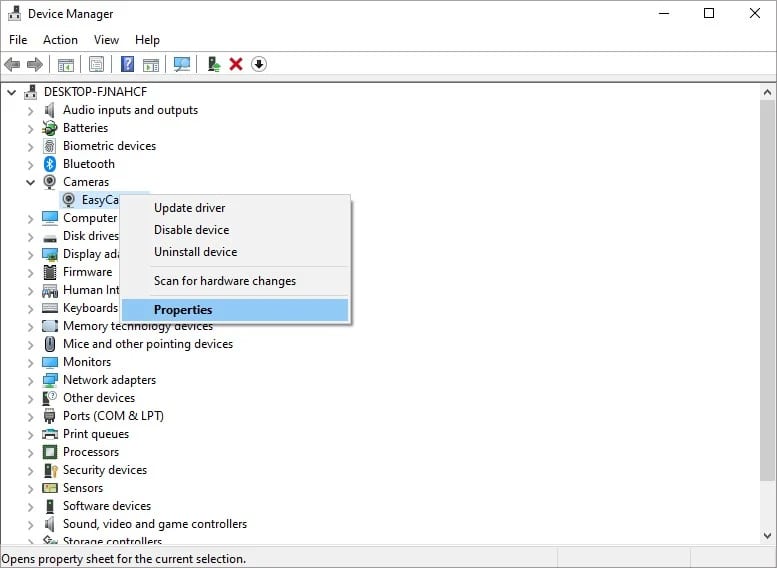Open the Action menu
Image resolution: width=777 pixels, height=568 pixels.
(60, 40)
